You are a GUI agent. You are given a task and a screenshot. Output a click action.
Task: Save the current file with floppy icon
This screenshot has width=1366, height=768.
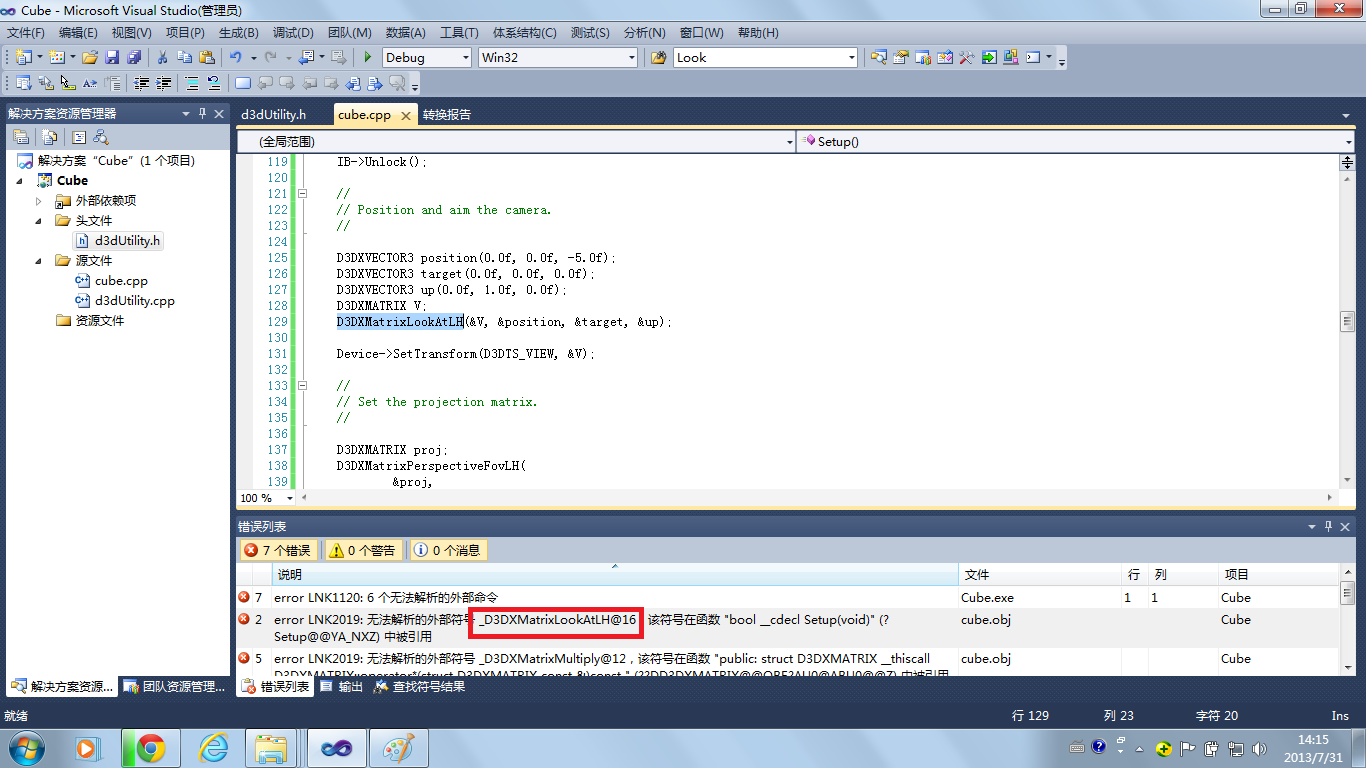[x=112, y=58]
